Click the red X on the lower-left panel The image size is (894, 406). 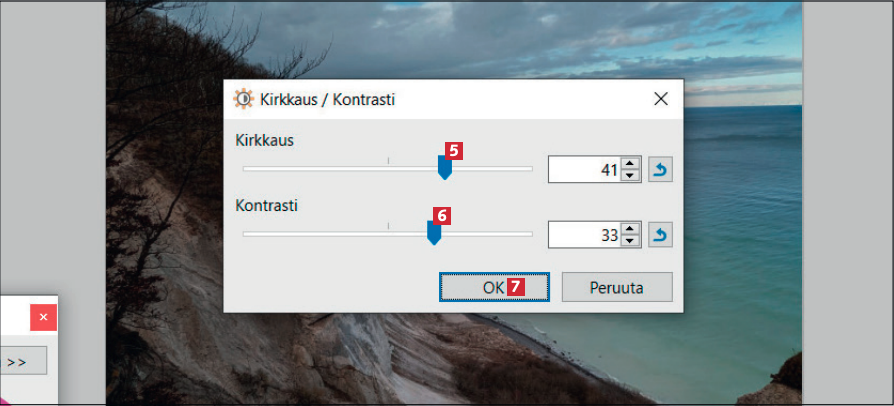pyautogui.click(x=43, y=317)
